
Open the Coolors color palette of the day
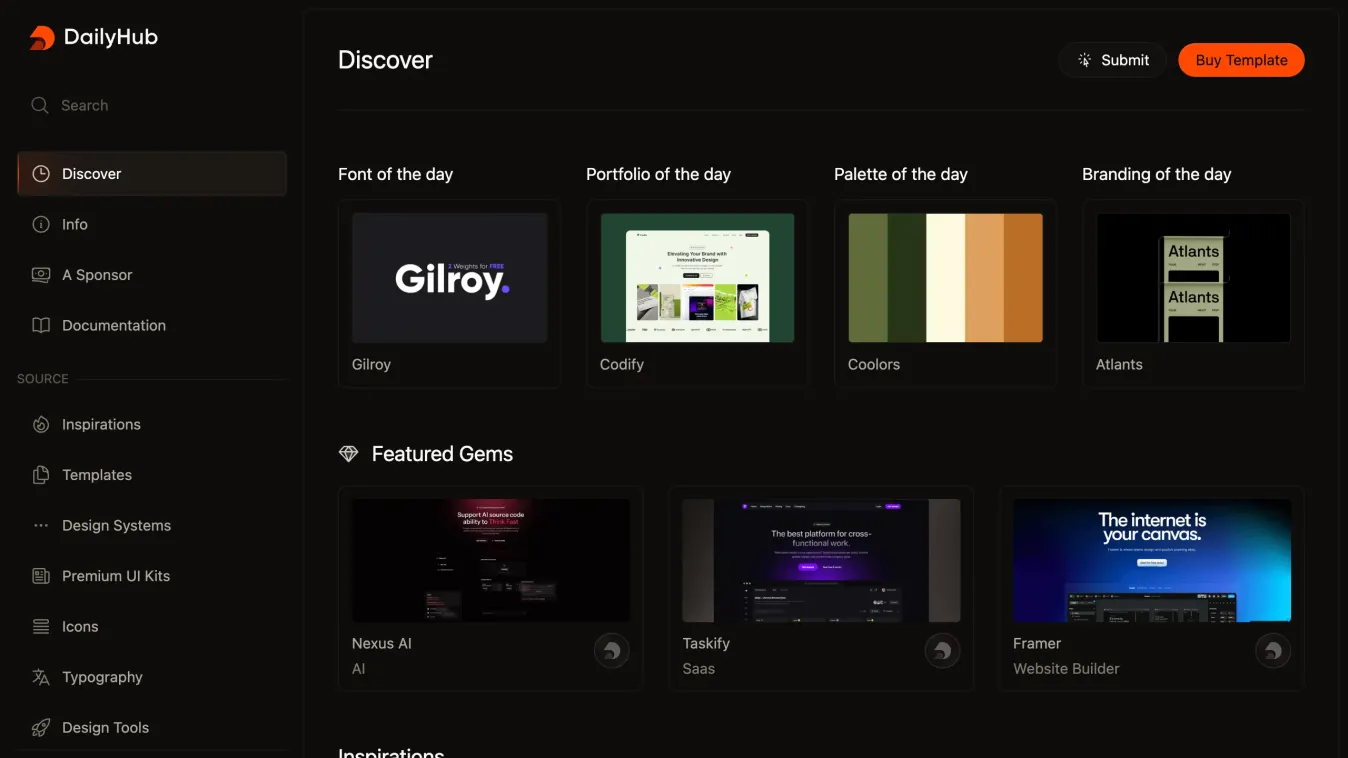944,278
